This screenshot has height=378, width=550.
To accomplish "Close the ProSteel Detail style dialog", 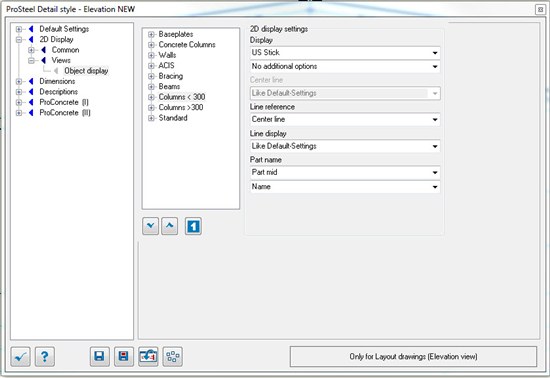I will [x=540, y=9].
